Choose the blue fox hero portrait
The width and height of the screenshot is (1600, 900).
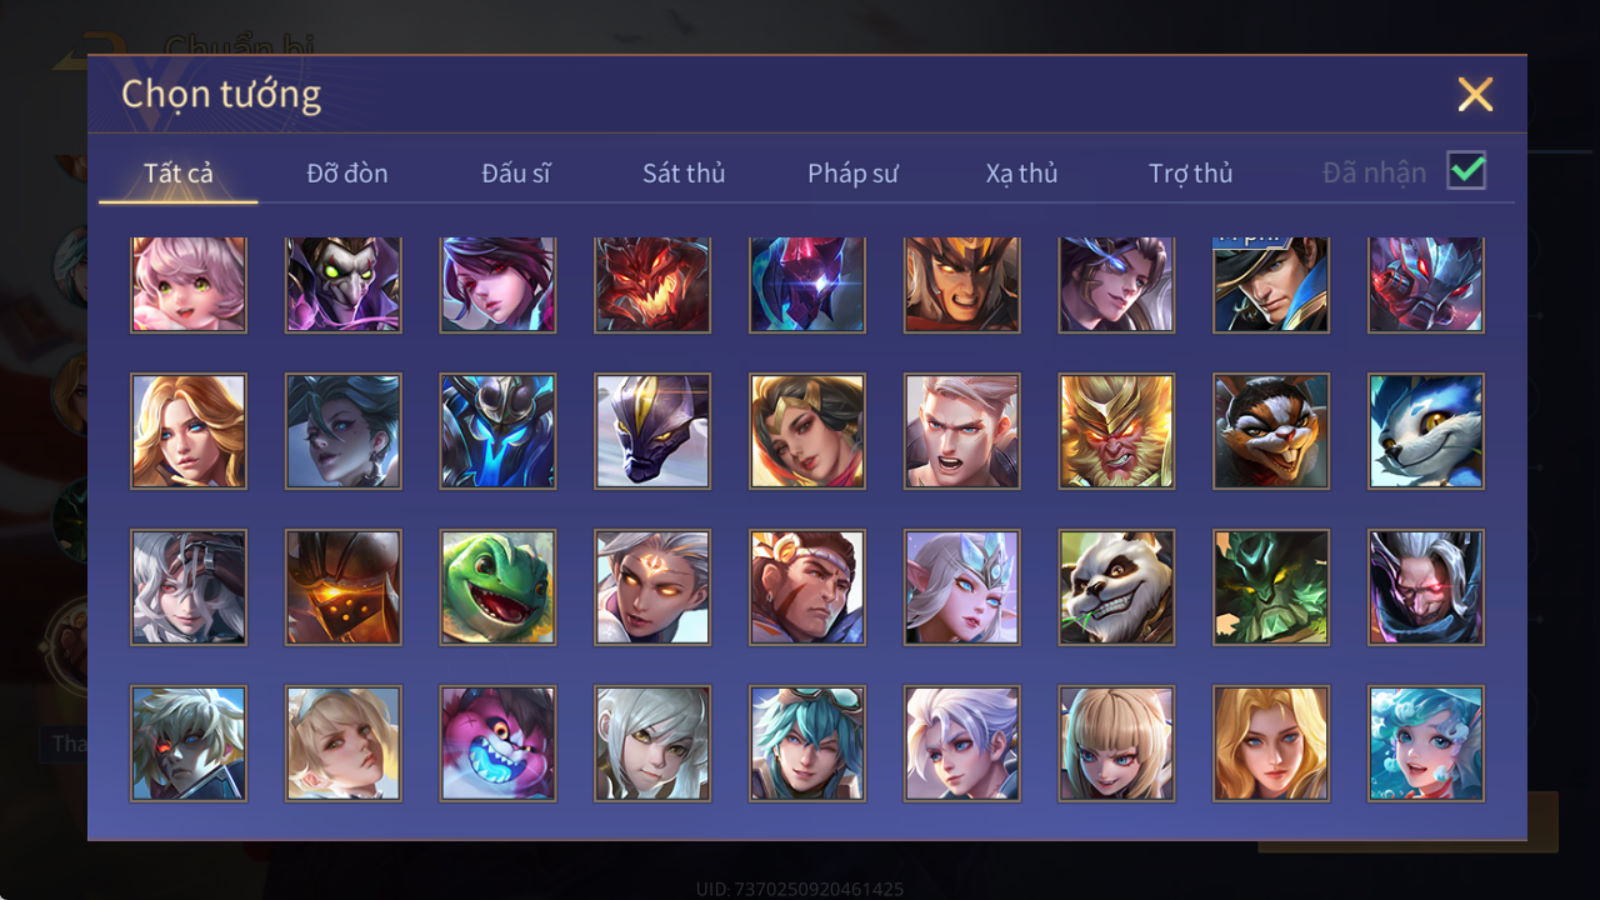coord(1426,431)
